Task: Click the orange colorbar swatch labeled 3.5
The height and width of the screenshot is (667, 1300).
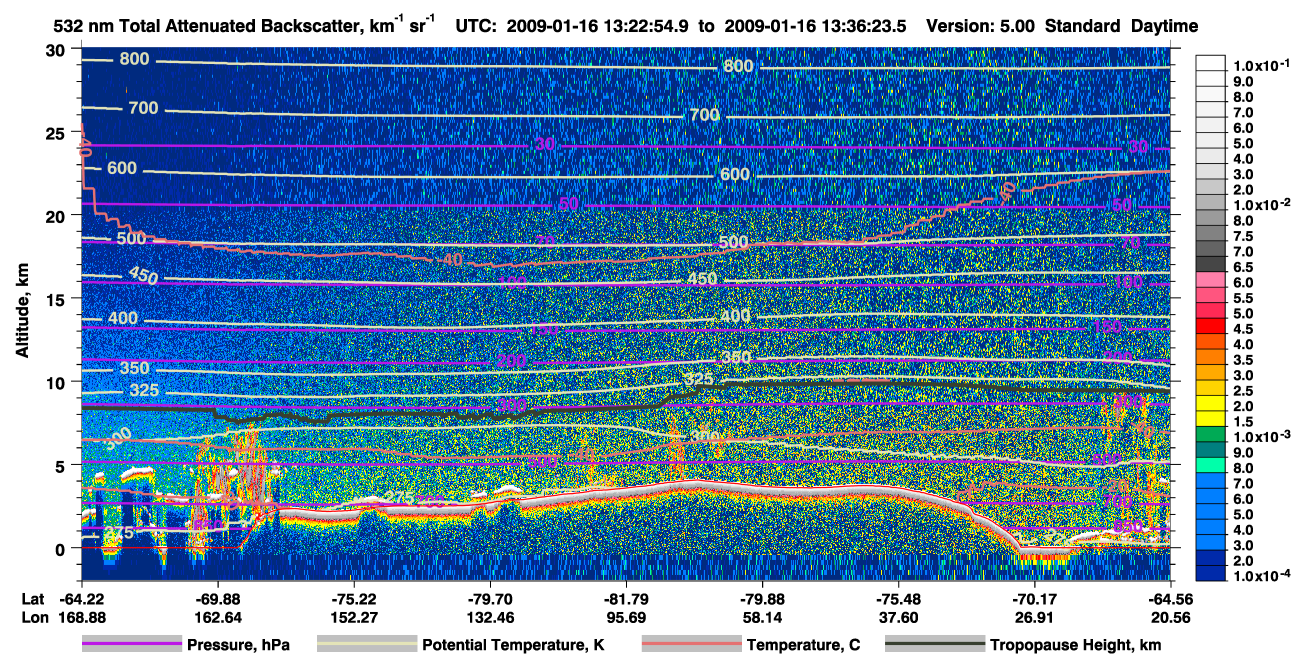Action: [1212, 357]
